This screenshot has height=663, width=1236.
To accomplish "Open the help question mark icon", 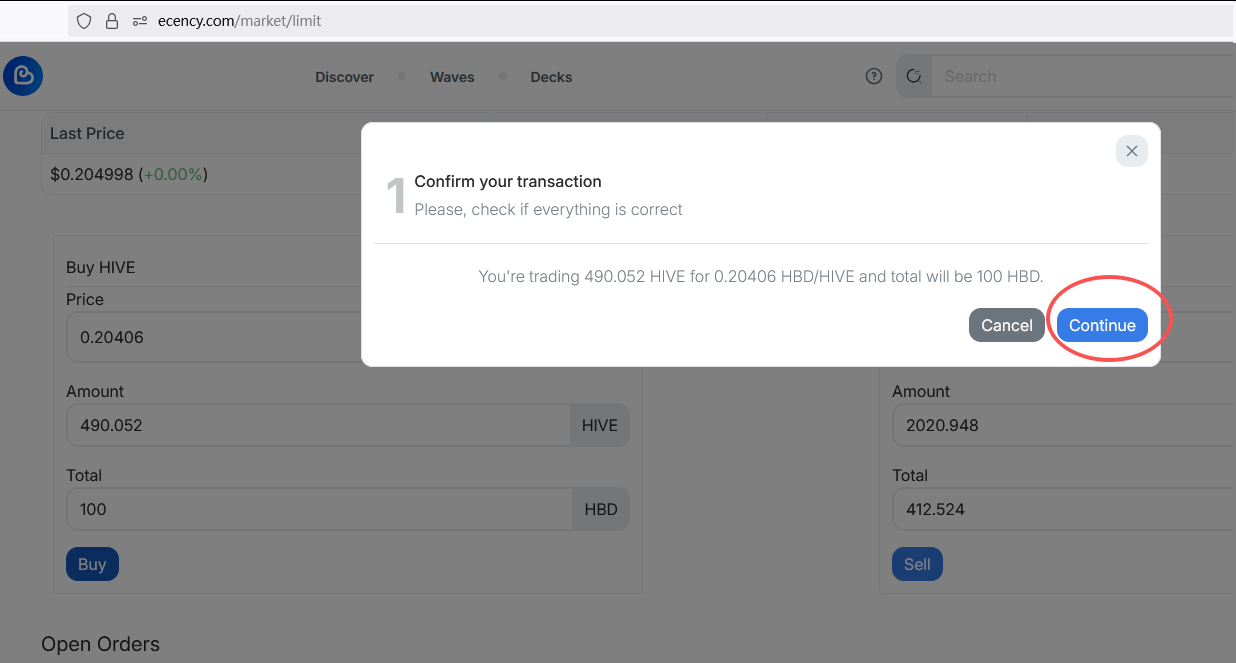I will pyautogui.click(x=874, y=76).
